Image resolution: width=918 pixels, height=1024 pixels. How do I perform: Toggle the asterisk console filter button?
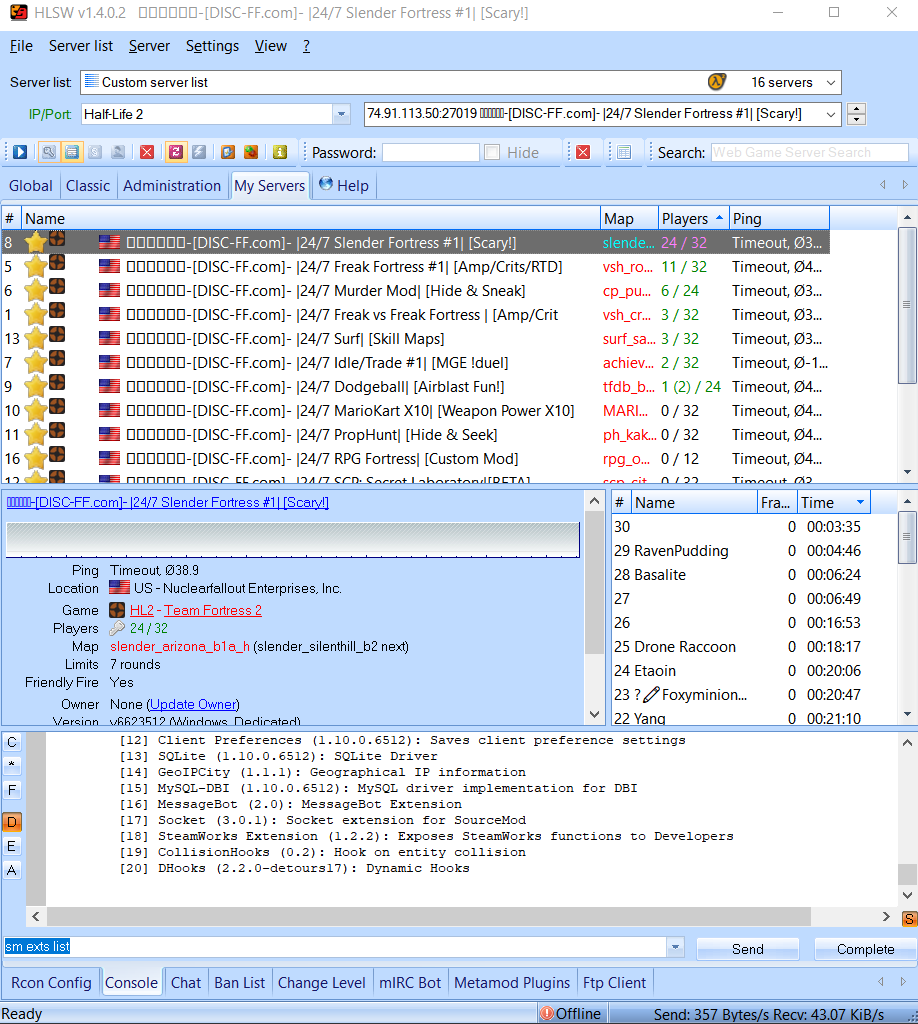click(12, 765)
